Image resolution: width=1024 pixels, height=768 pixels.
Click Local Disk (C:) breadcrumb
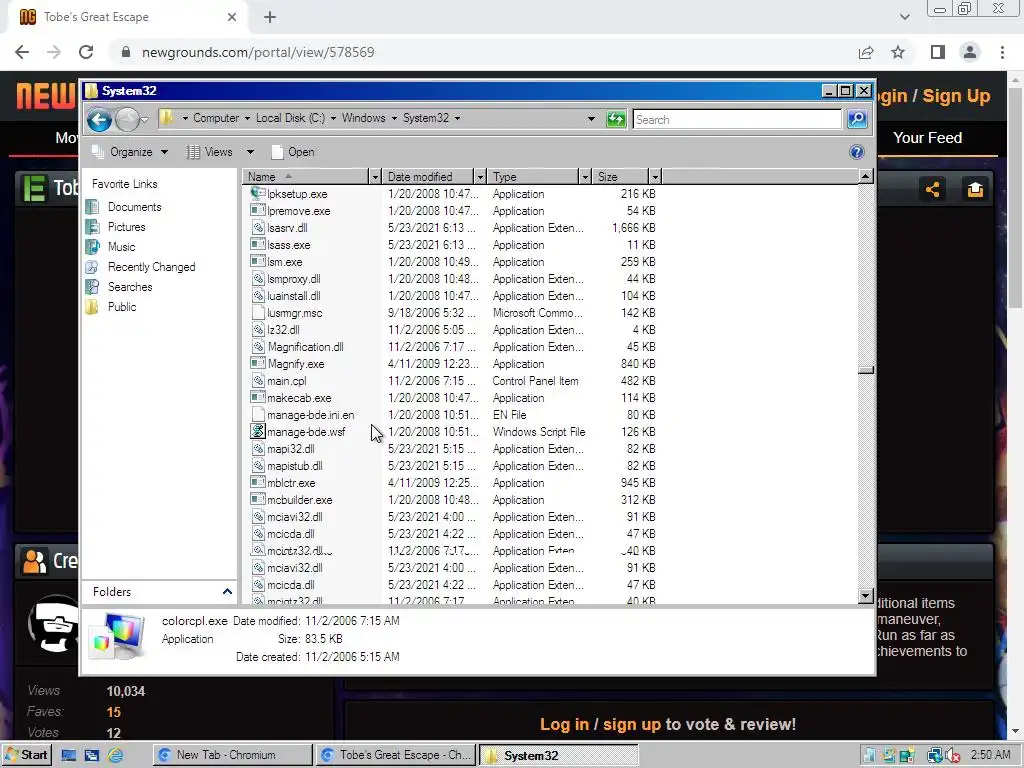click(x=290, y=118)
